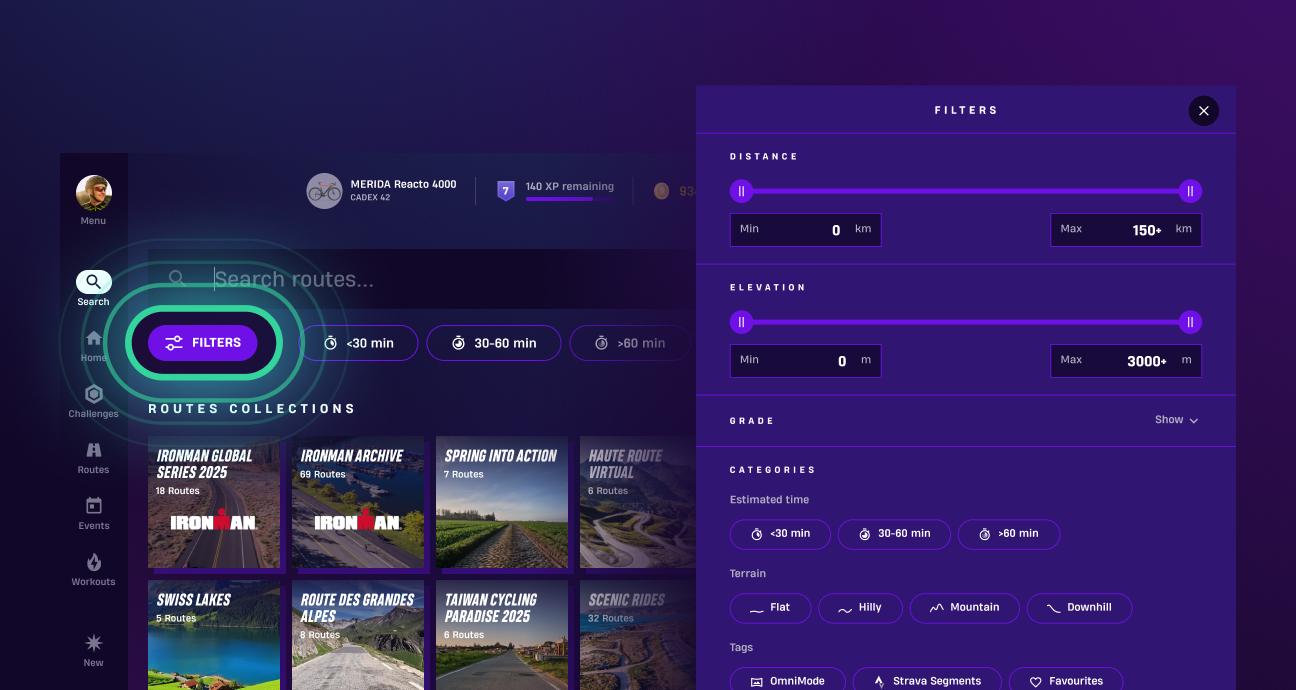Click the New star icon

coord(93,644)
